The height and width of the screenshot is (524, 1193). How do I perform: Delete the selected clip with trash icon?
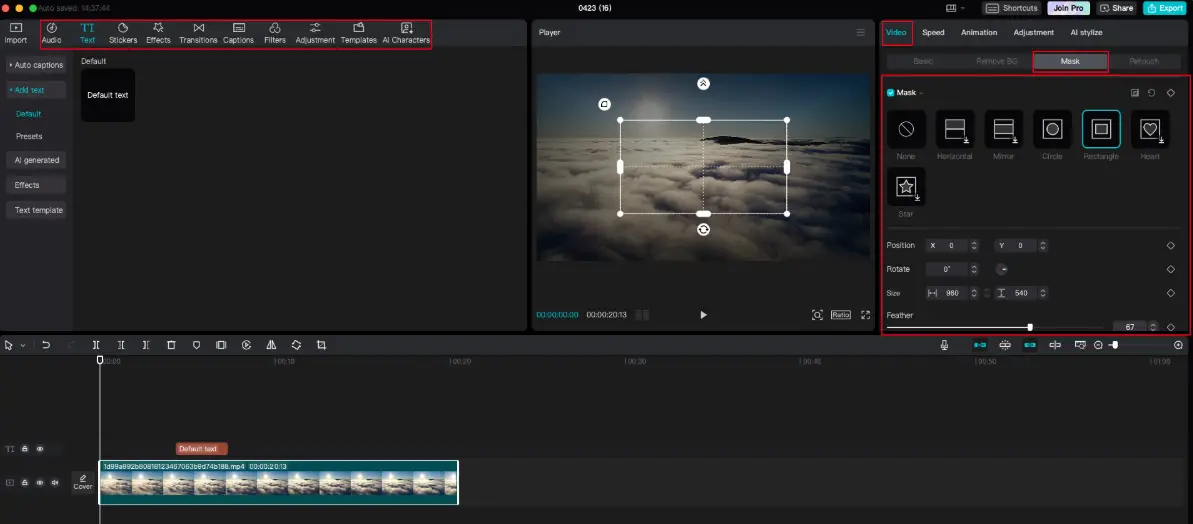pos(171,345)
